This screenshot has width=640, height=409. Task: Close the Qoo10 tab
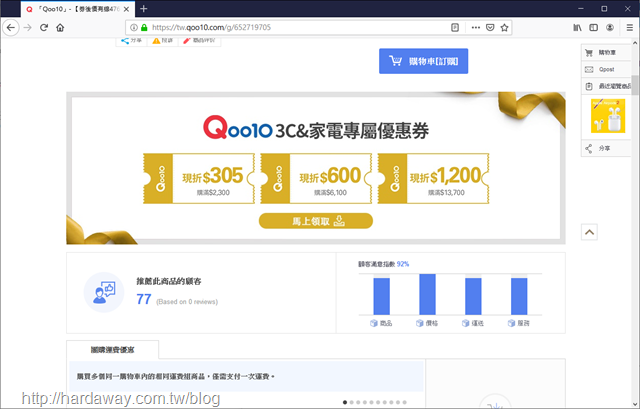point(127,9)
